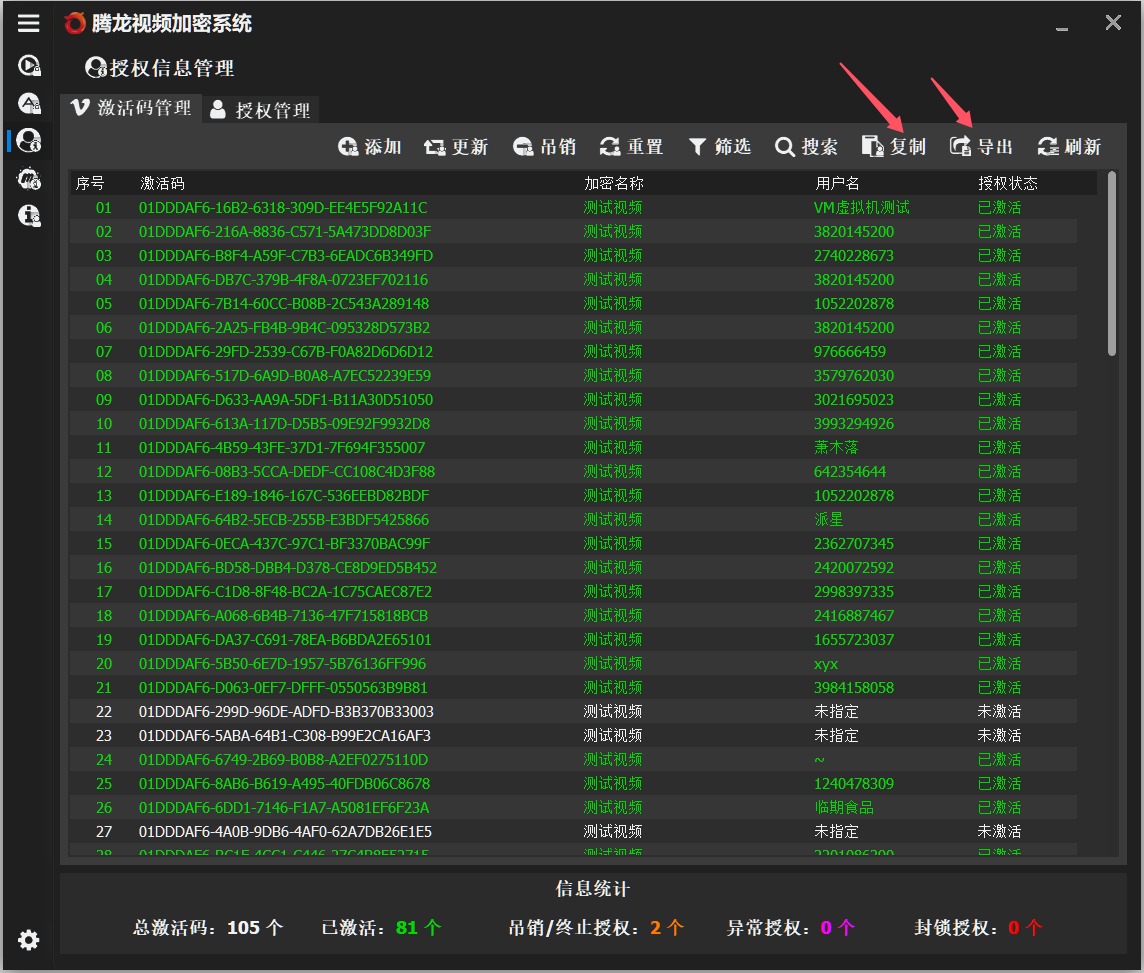Click username 1655723037

854,640
